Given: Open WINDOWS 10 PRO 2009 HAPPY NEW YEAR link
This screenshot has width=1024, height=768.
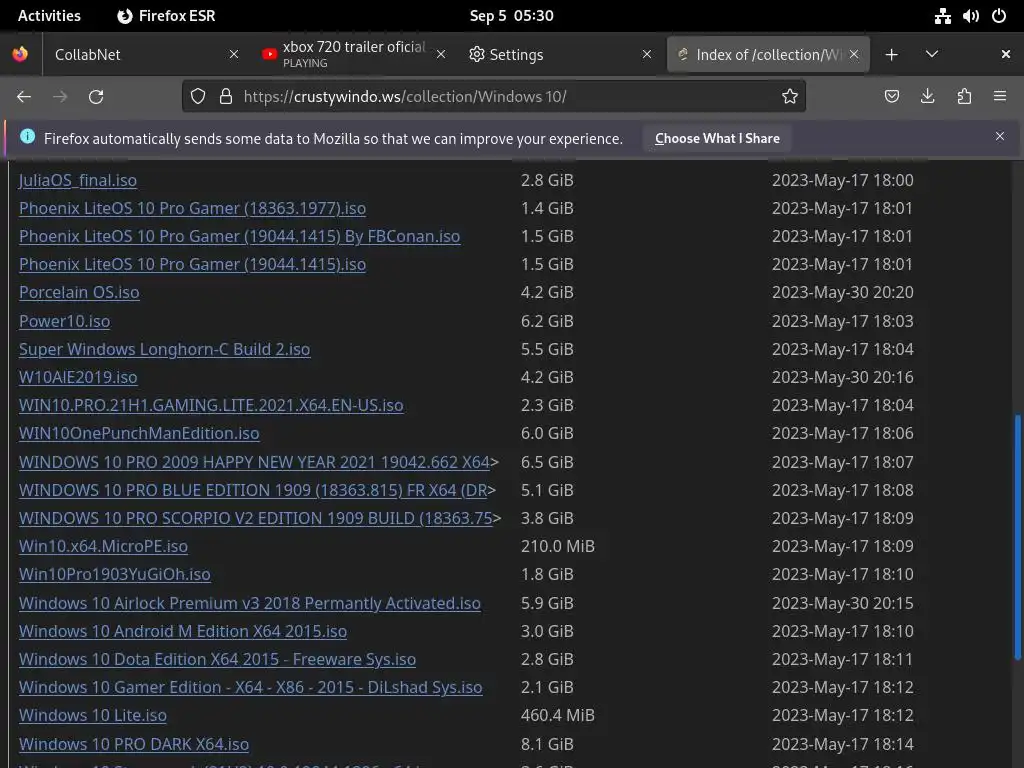Looking at the screenshot, I should click(x=255, y=462).
